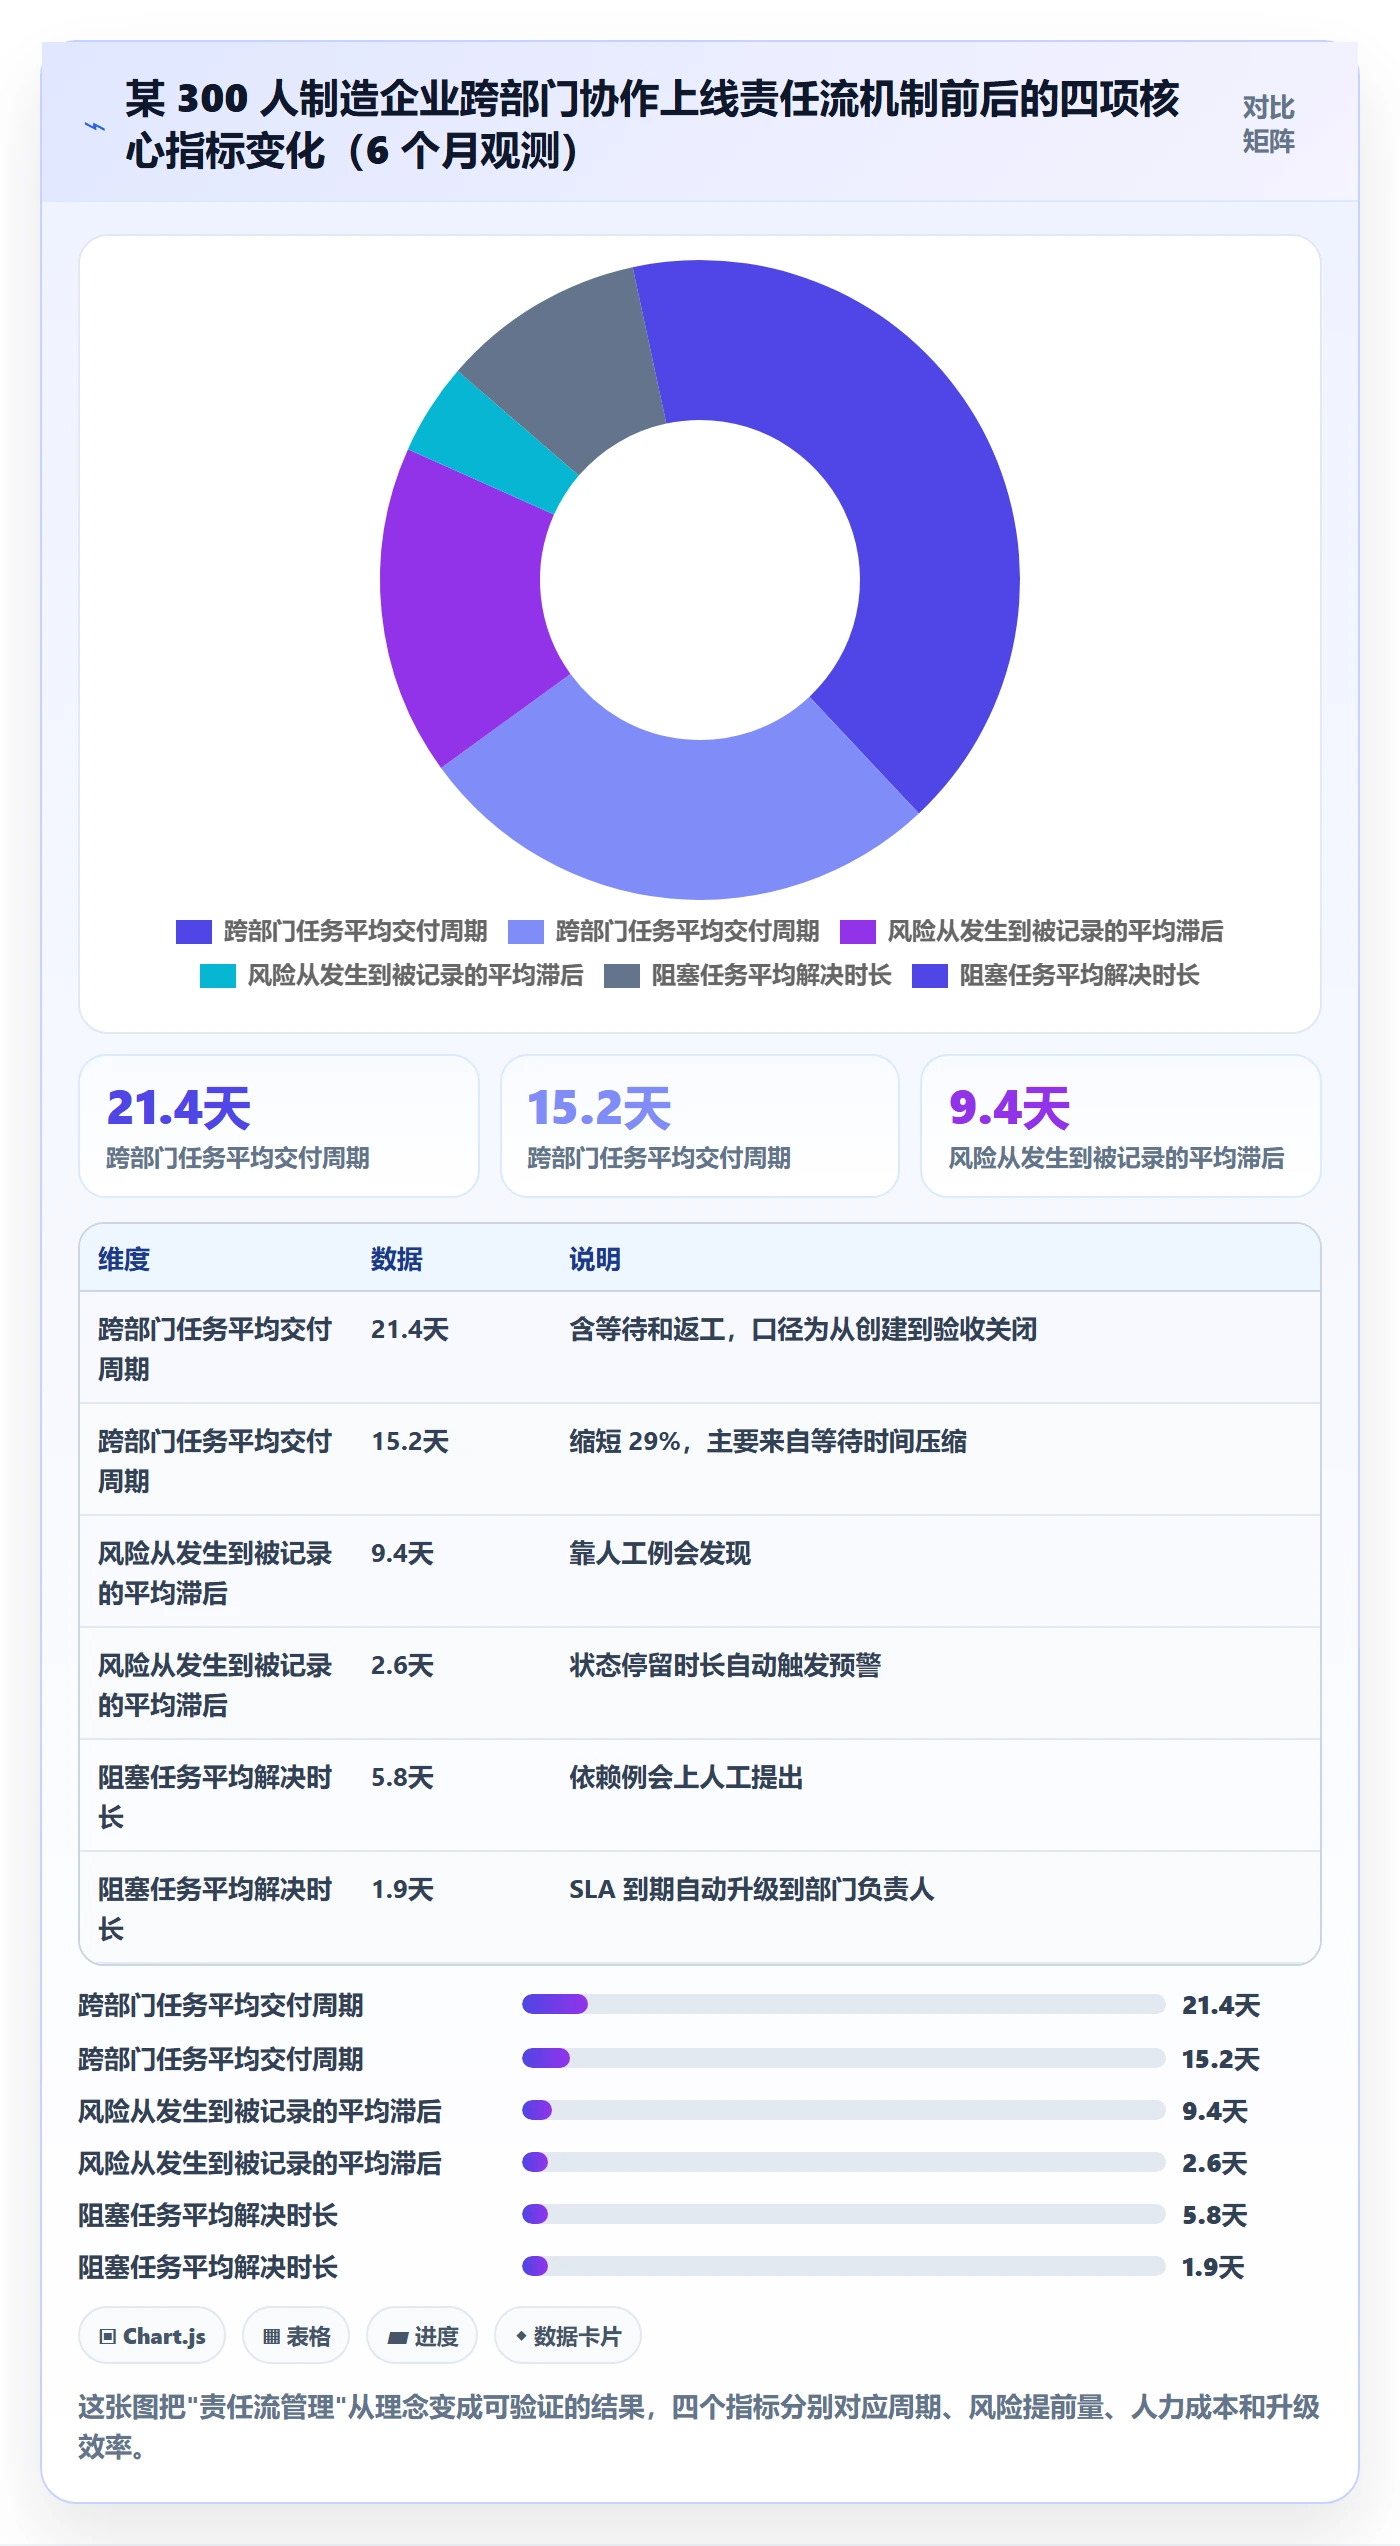The width and height of the screenshot is (1400, 2546).
Task: Toggle the gray 阻塞任务平均解决时长 legend swatch
Action: click(x=621, y=976)
